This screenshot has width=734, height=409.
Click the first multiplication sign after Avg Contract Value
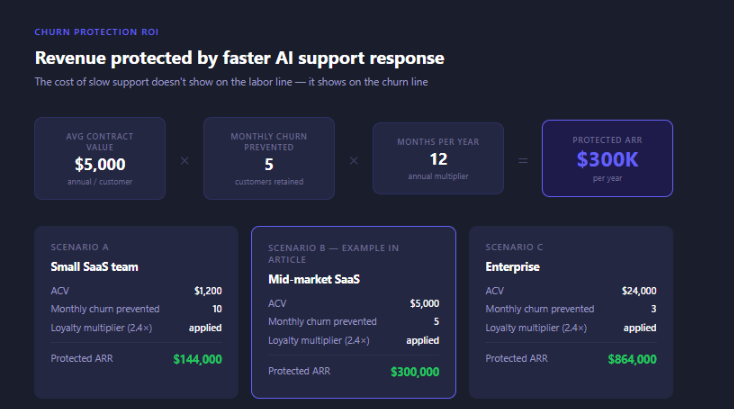(x=184, y=159)
